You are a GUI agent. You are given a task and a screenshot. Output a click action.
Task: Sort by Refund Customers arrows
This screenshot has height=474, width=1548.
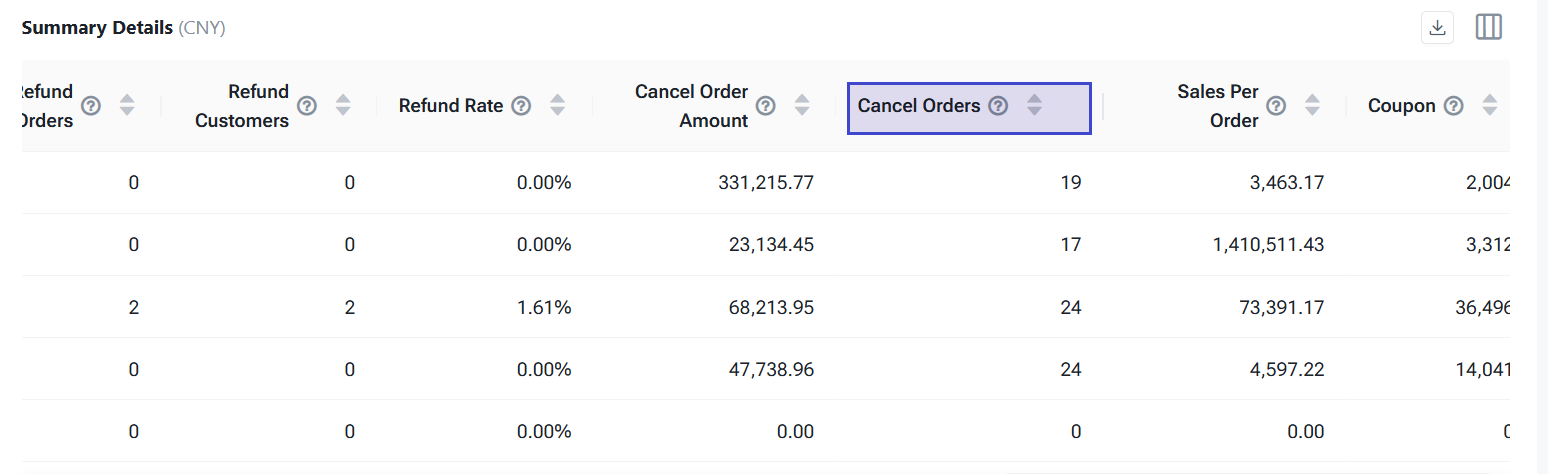344,106
